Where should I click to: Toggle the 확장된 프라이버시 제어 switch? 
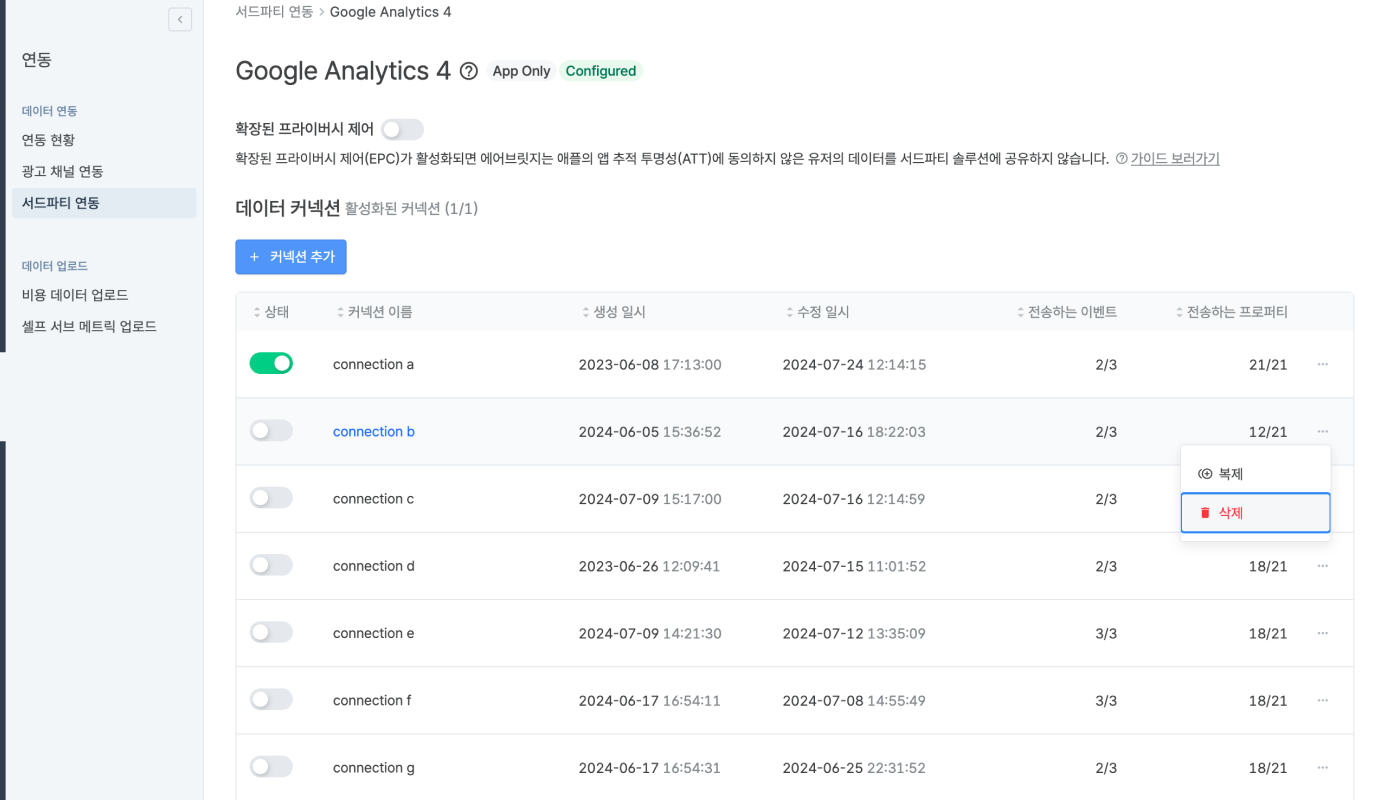(402, 129)
